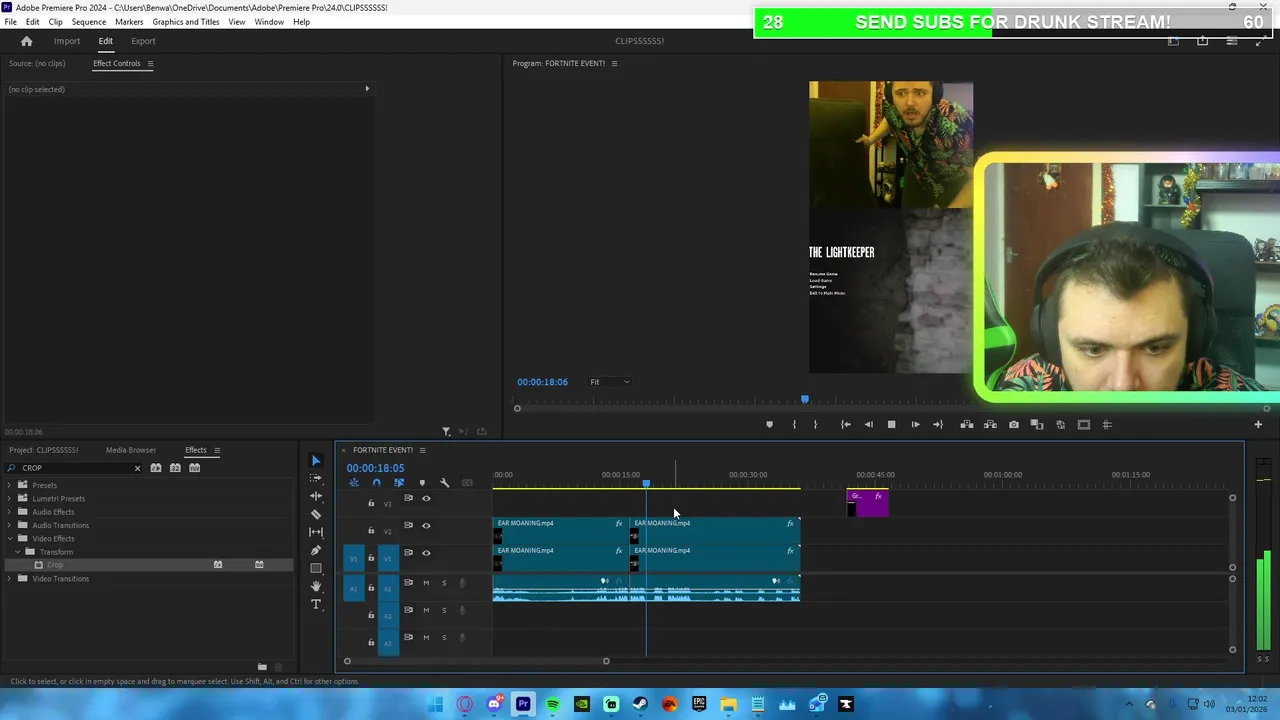Image resolution: width=1280 pixels, height=720 pixels.
Task: Open the File menu
Action: [x=10, y=22]
